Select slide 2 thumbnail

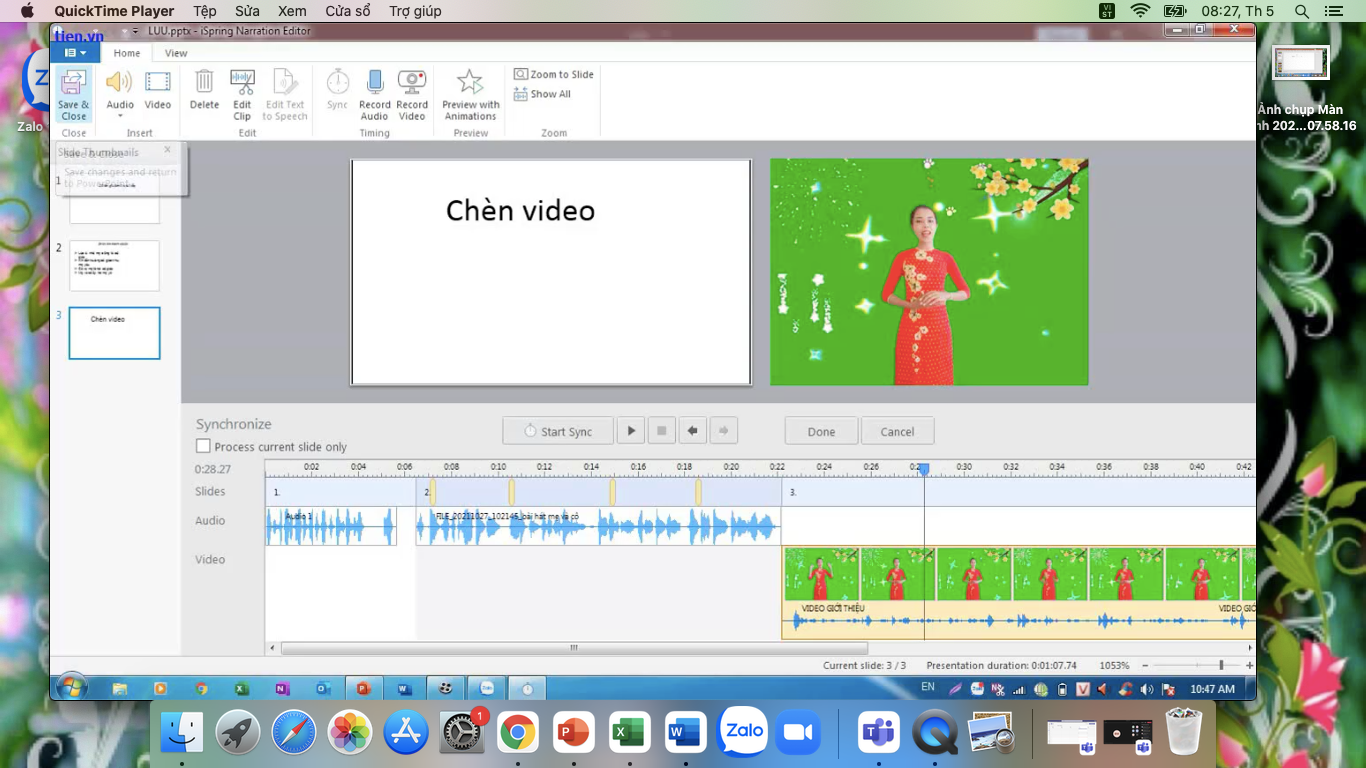point(114,265)
